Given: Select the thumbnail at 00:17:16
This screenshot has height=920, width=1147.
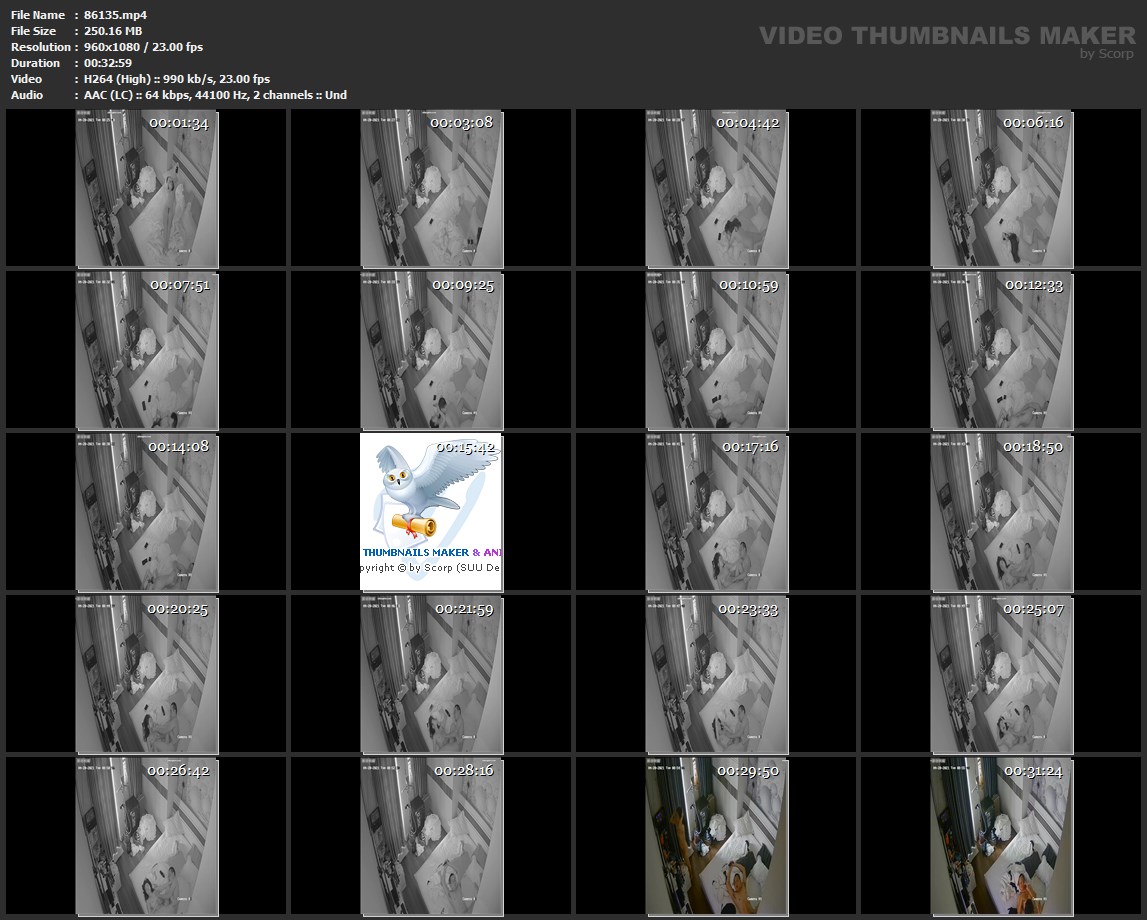Looking at the screenshot, I should point(716,512).
